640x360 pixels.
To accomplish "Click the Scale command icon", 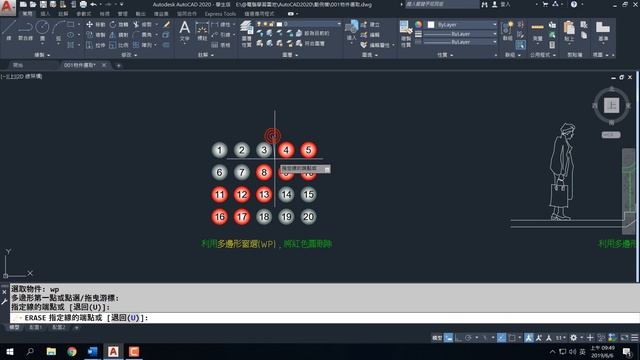I will 113,45.
